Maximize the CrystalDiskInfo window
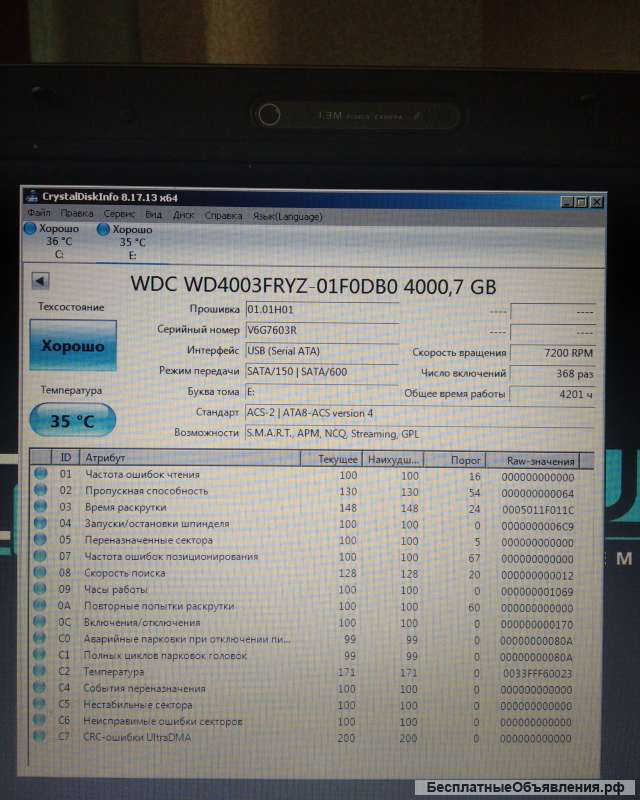 tap(581, 202)
